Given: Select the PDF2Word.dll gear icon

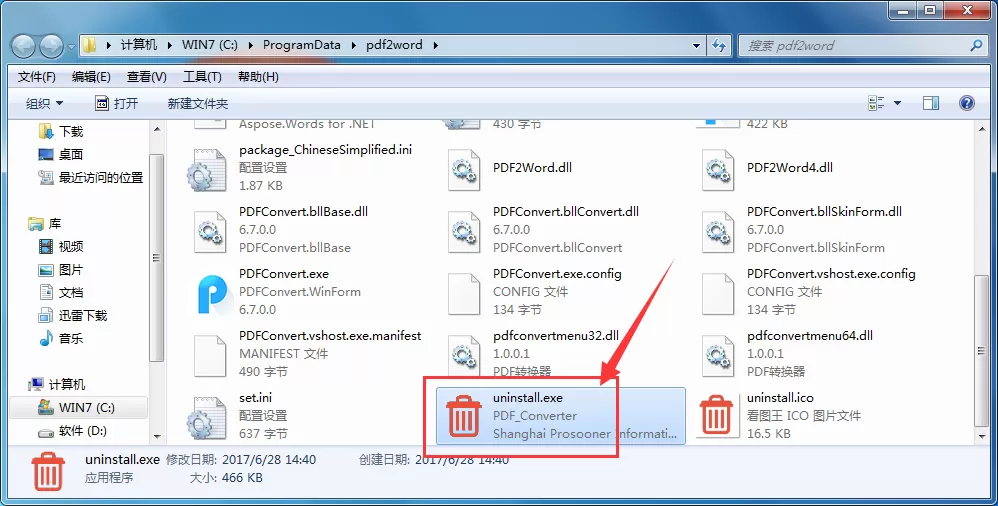Looking at the screenshot, I should tap(464, 170).
